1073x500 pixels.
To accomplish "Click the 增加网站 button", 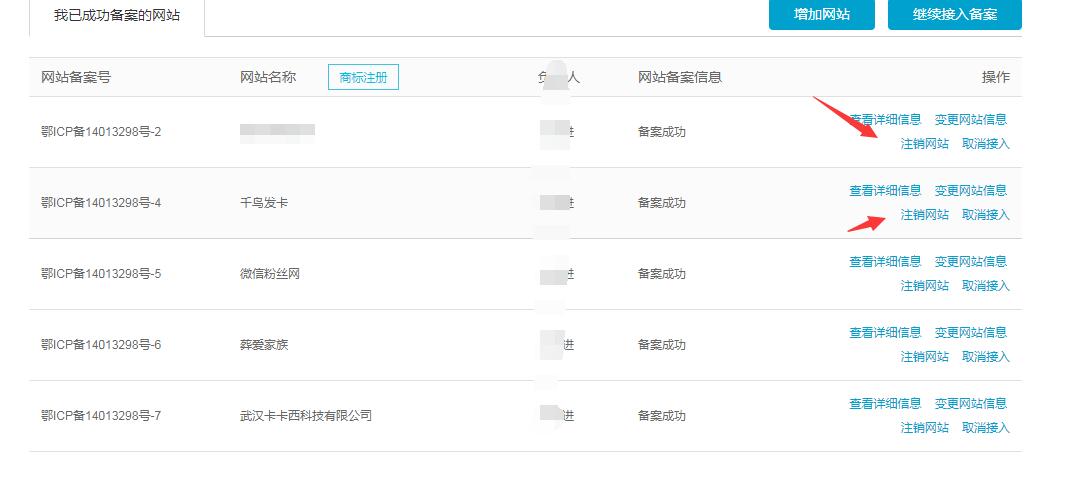I will (822, 14).
